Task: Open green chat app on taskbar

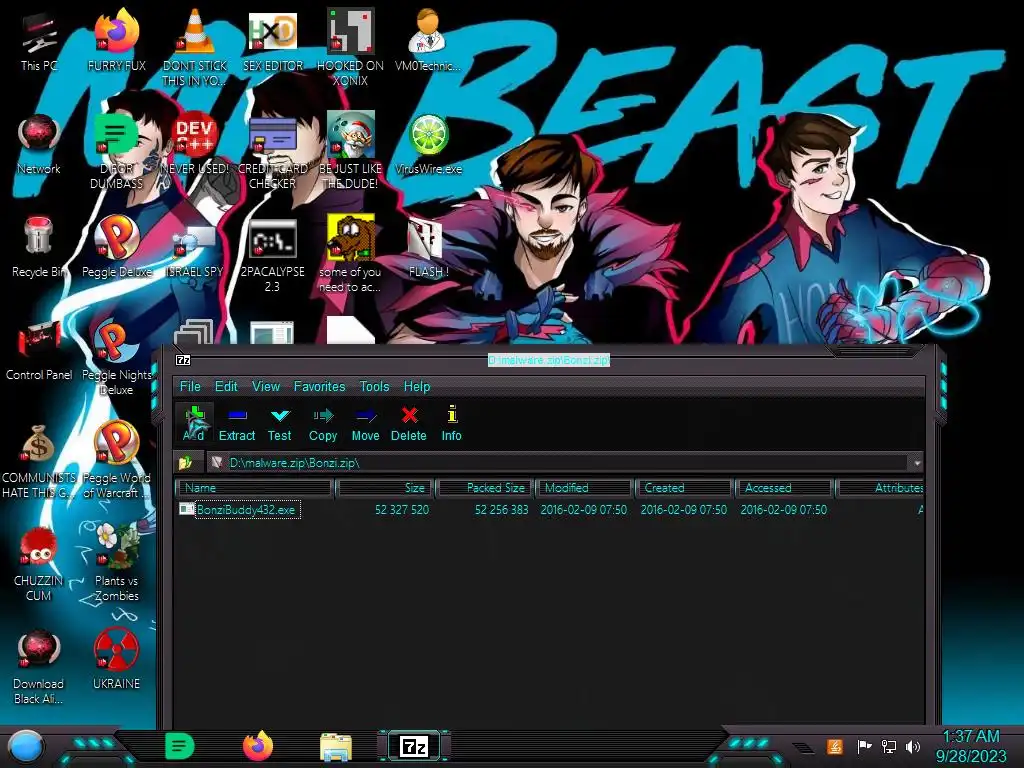Action: click(180, 746)
